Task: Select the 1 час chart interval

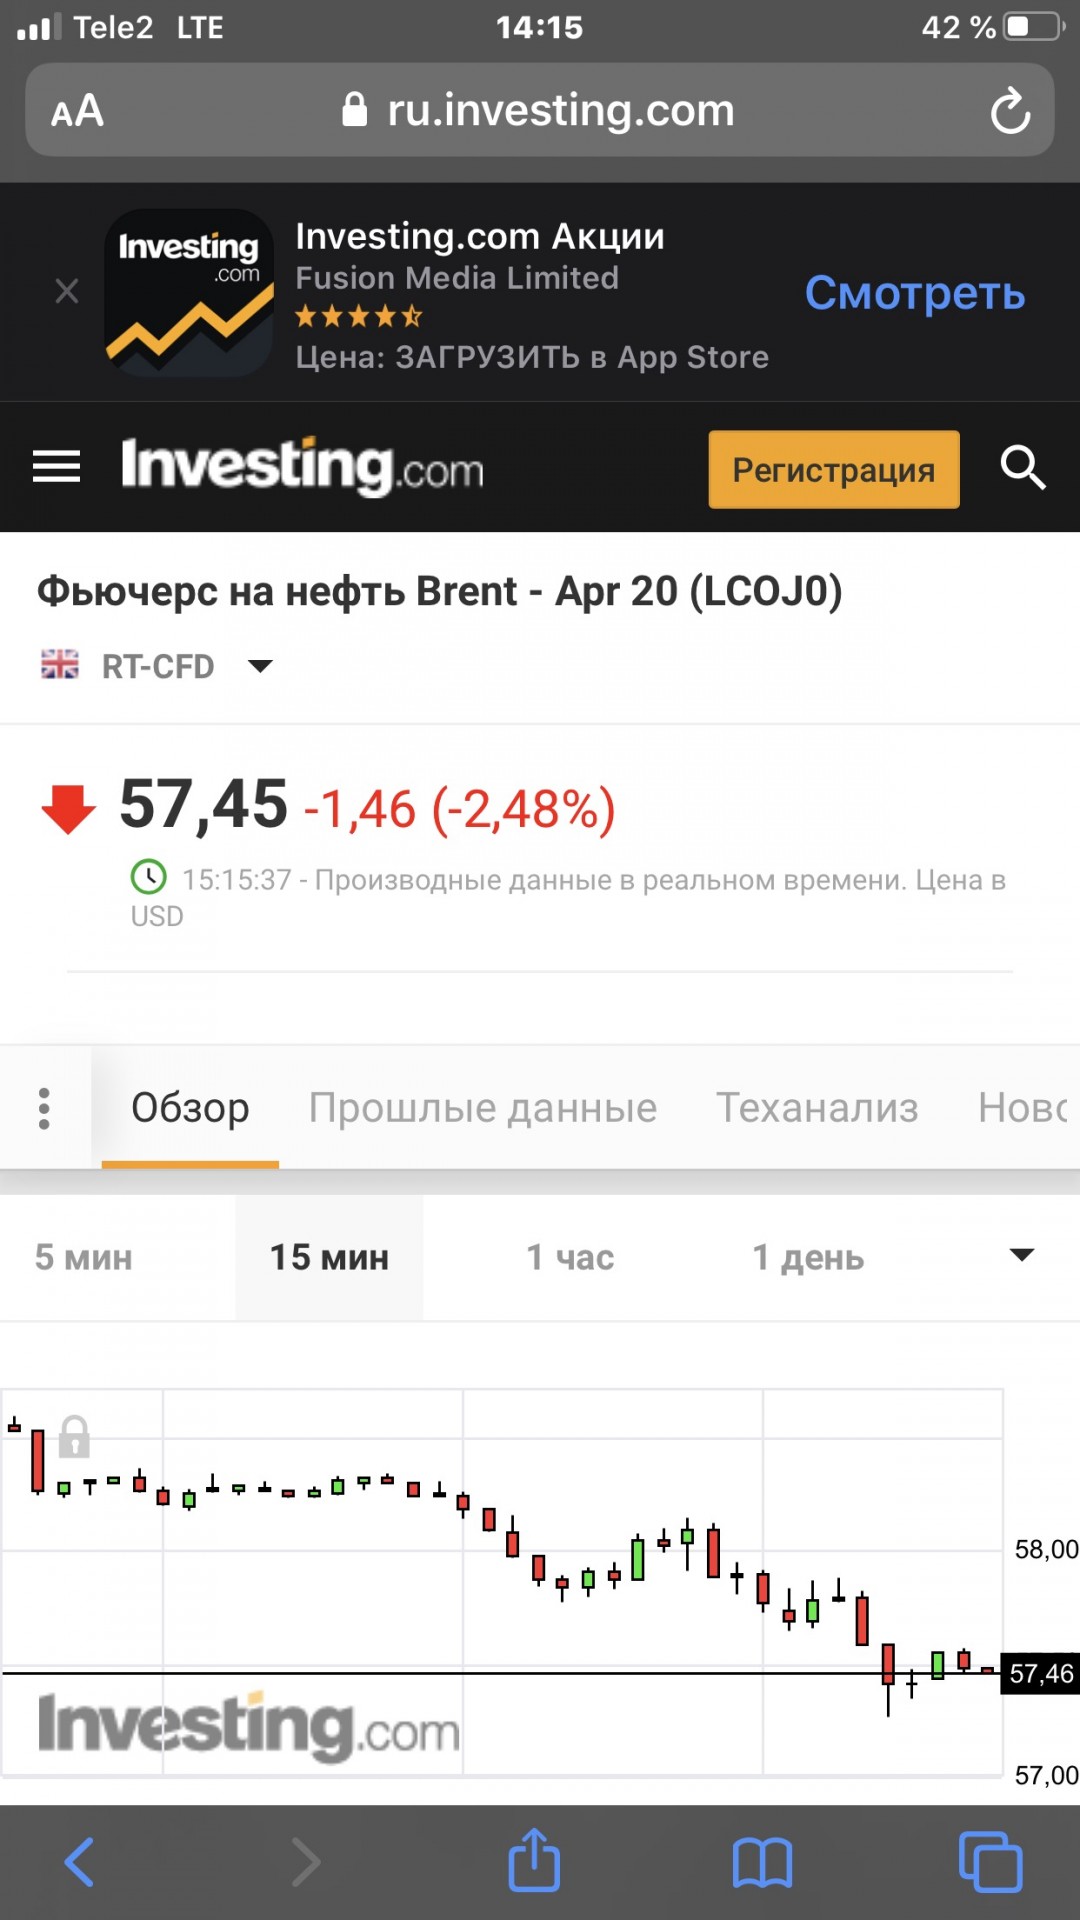Action: click(x=570, y=1257)
